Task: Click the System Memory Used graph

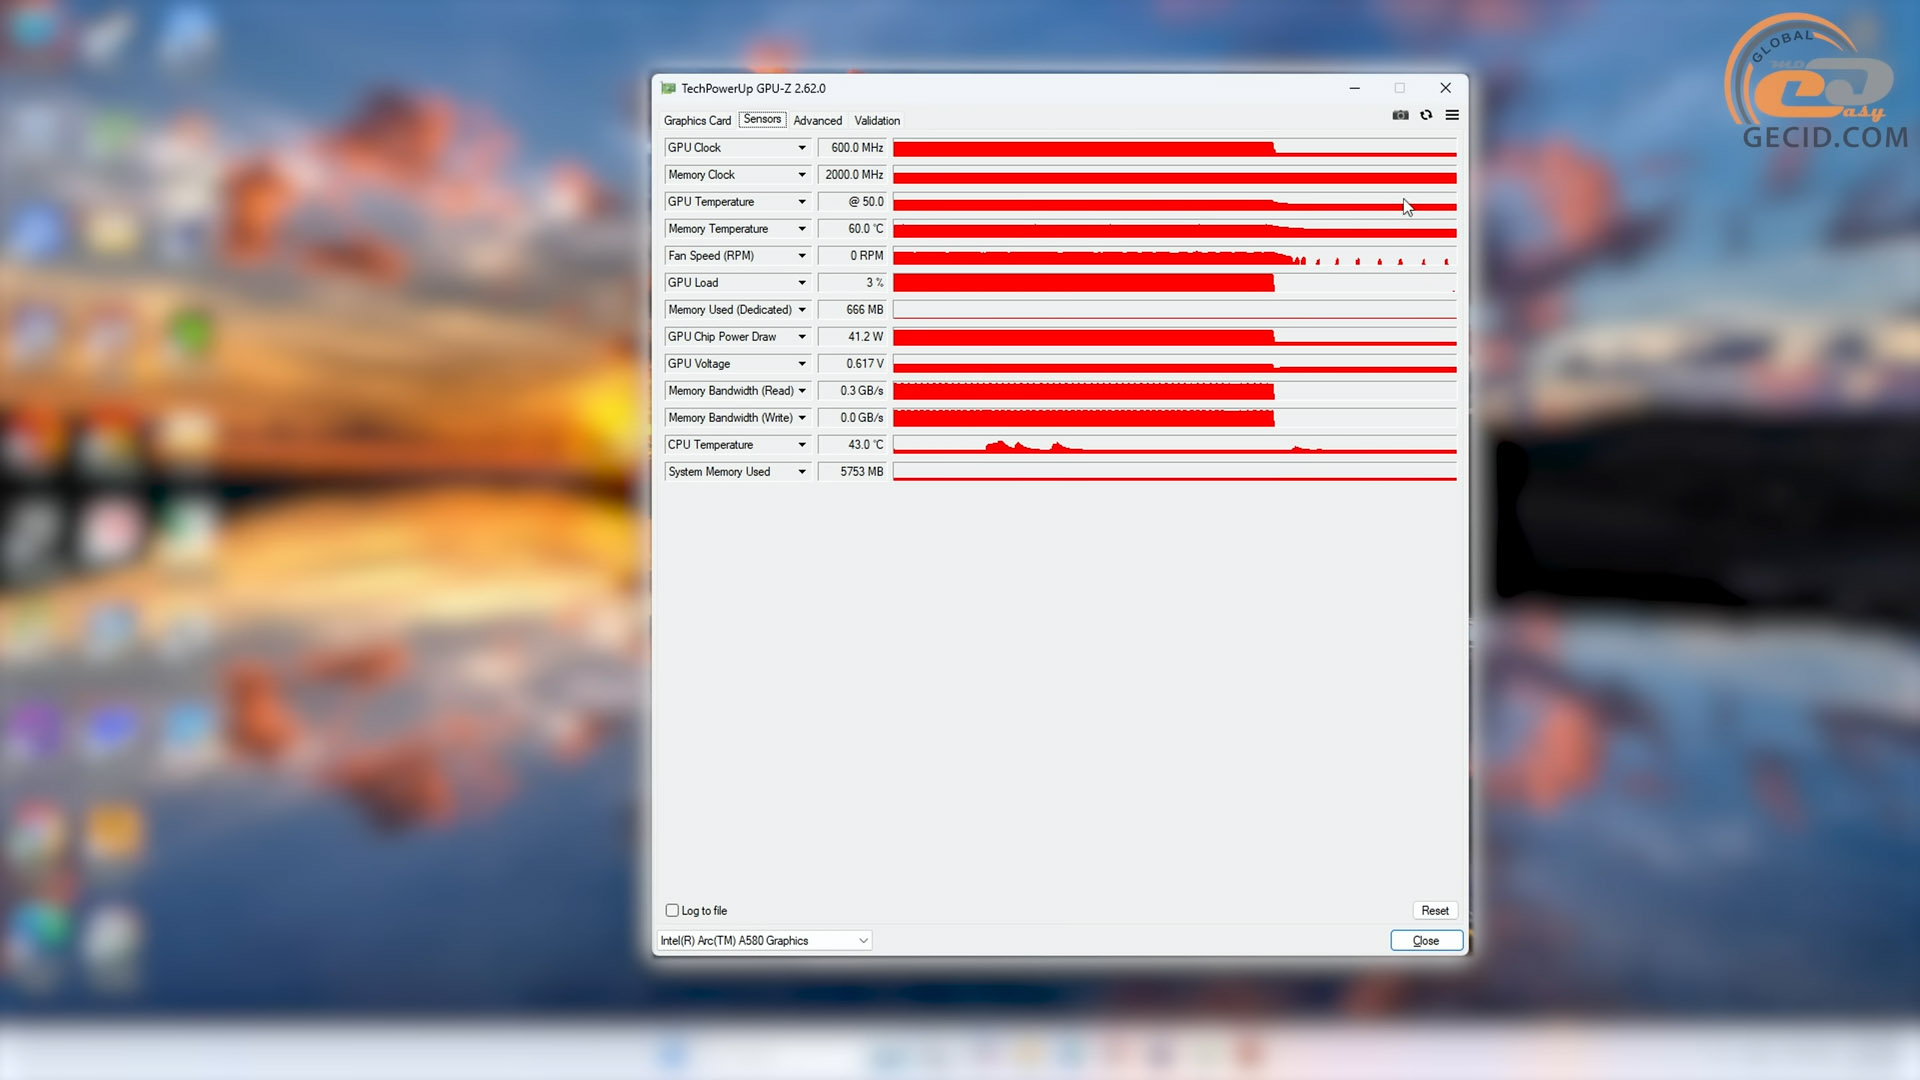Action: pyautogui.click(x=1174, y=471)
